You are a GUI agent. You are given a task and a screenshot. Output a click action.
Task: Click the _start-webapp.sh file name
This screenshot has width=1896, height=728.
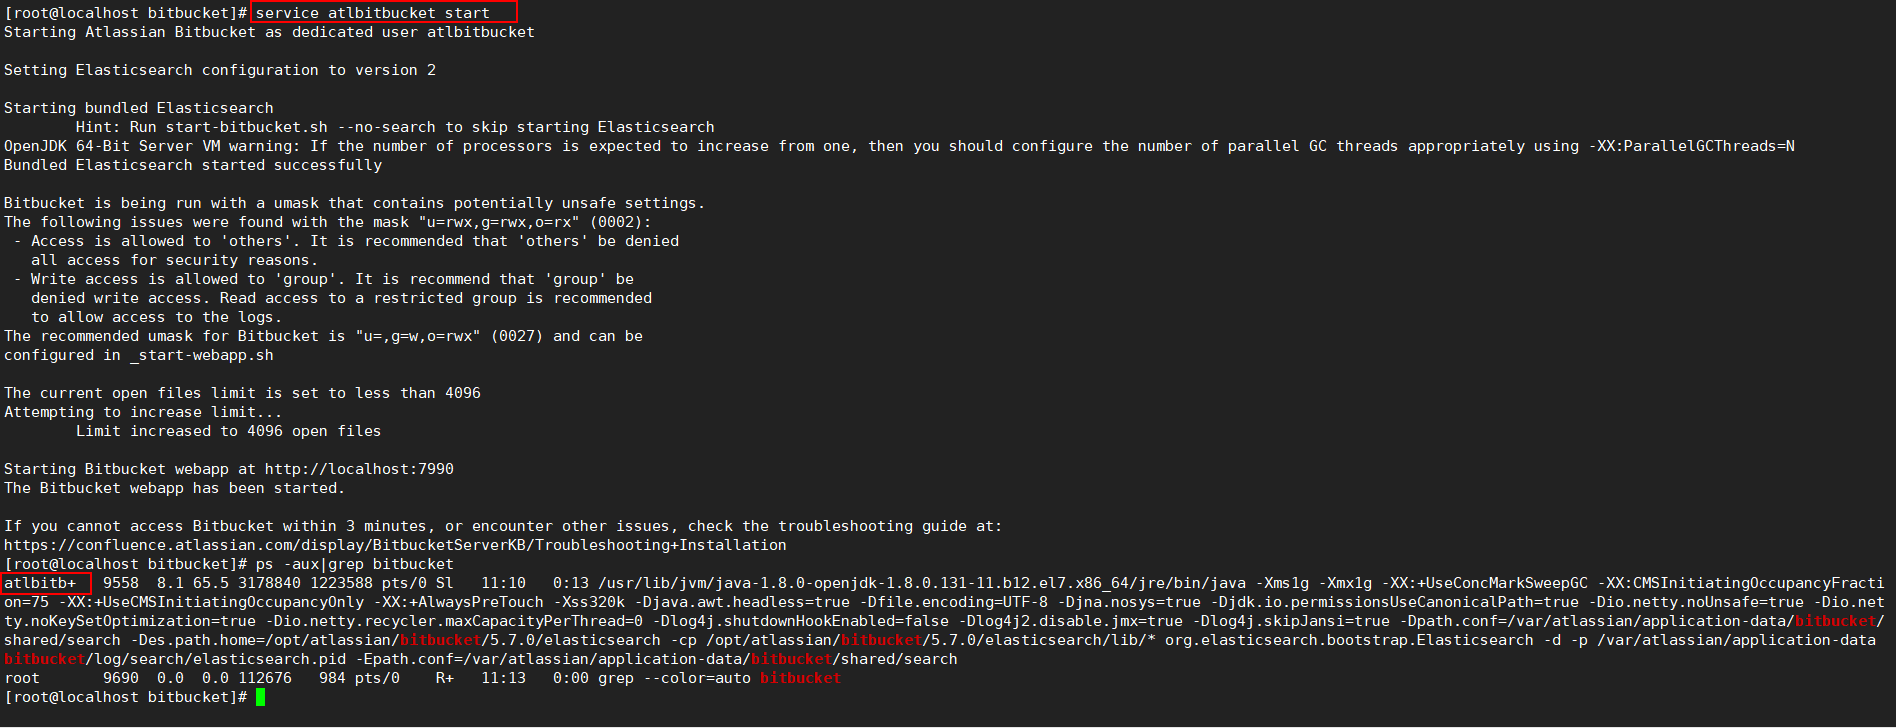point(201,355)
